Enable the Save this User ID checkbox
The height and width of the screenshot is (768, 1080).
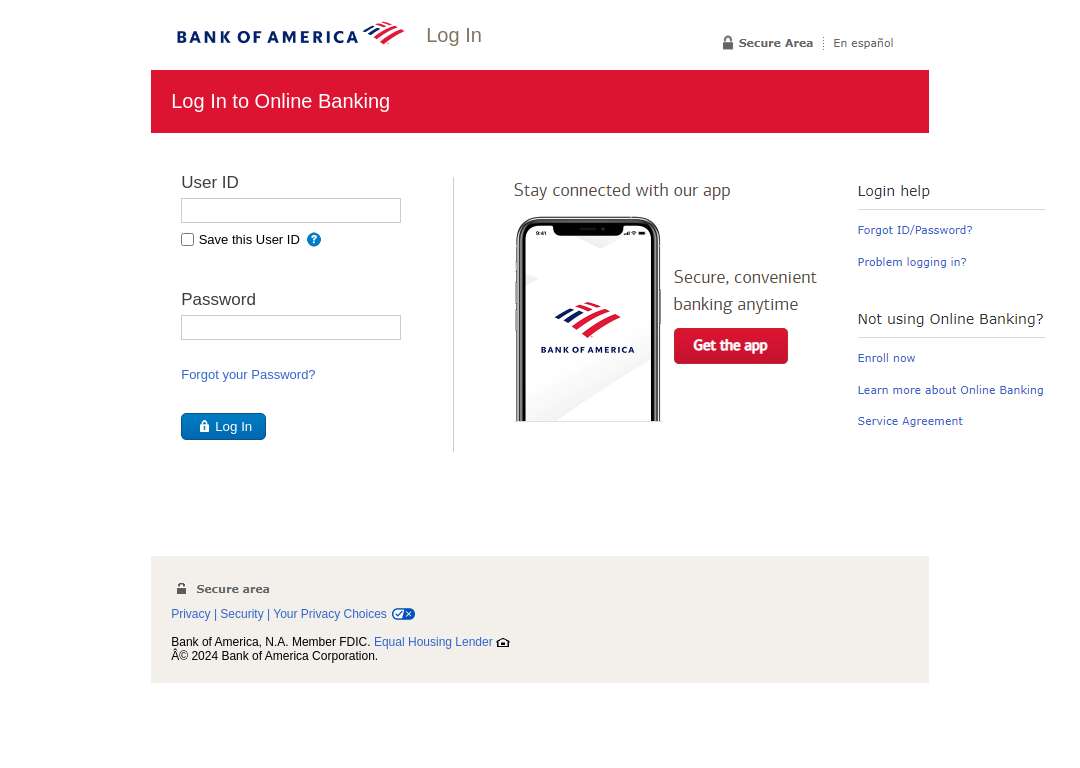tap(187, 240)
